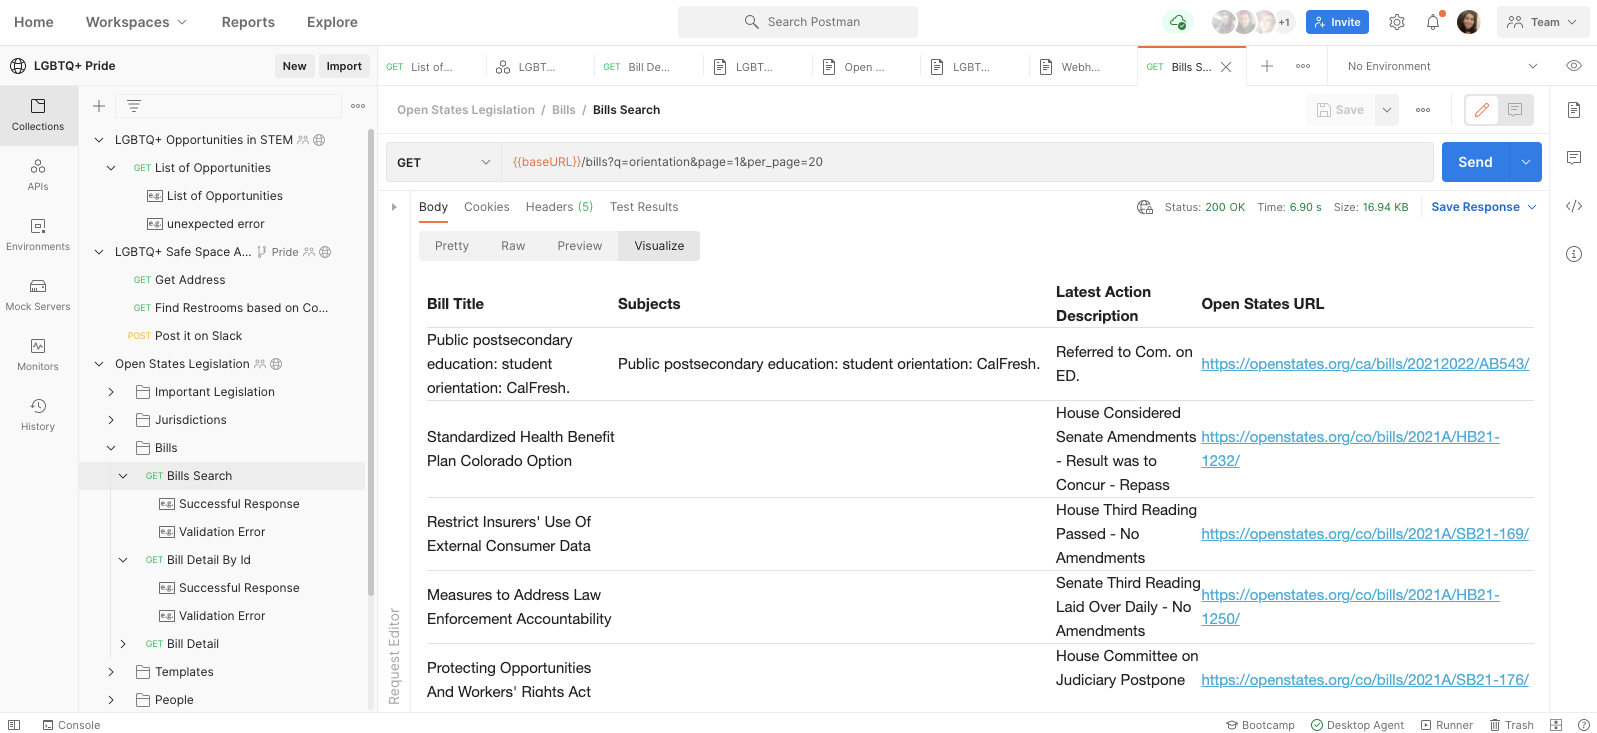Click the sync status cloud icon

[1178, 22]
